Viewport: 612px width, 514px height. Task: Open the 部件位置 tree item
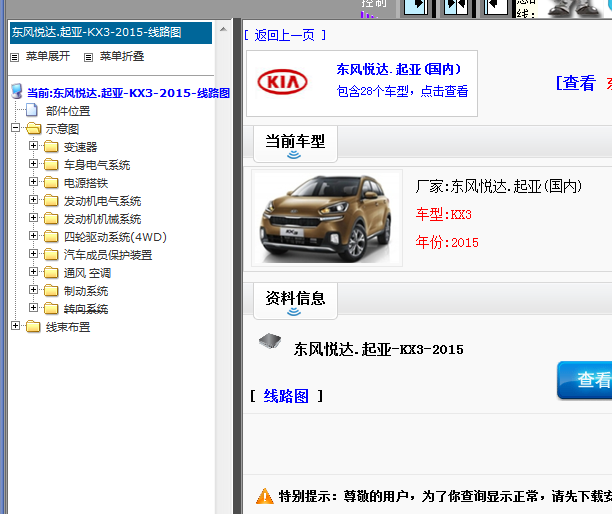[68, 111]
